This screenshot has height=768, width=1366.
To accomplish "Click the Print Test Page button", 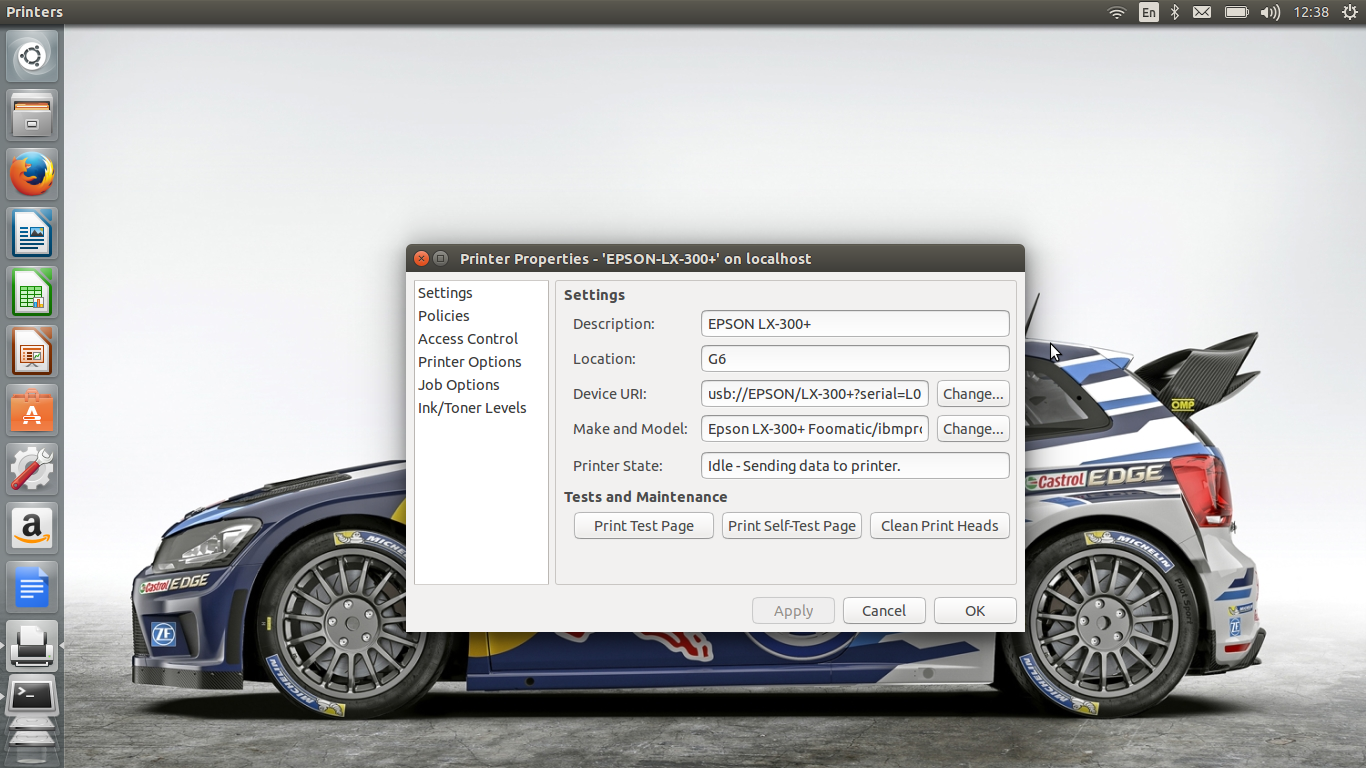I will 644,526.
